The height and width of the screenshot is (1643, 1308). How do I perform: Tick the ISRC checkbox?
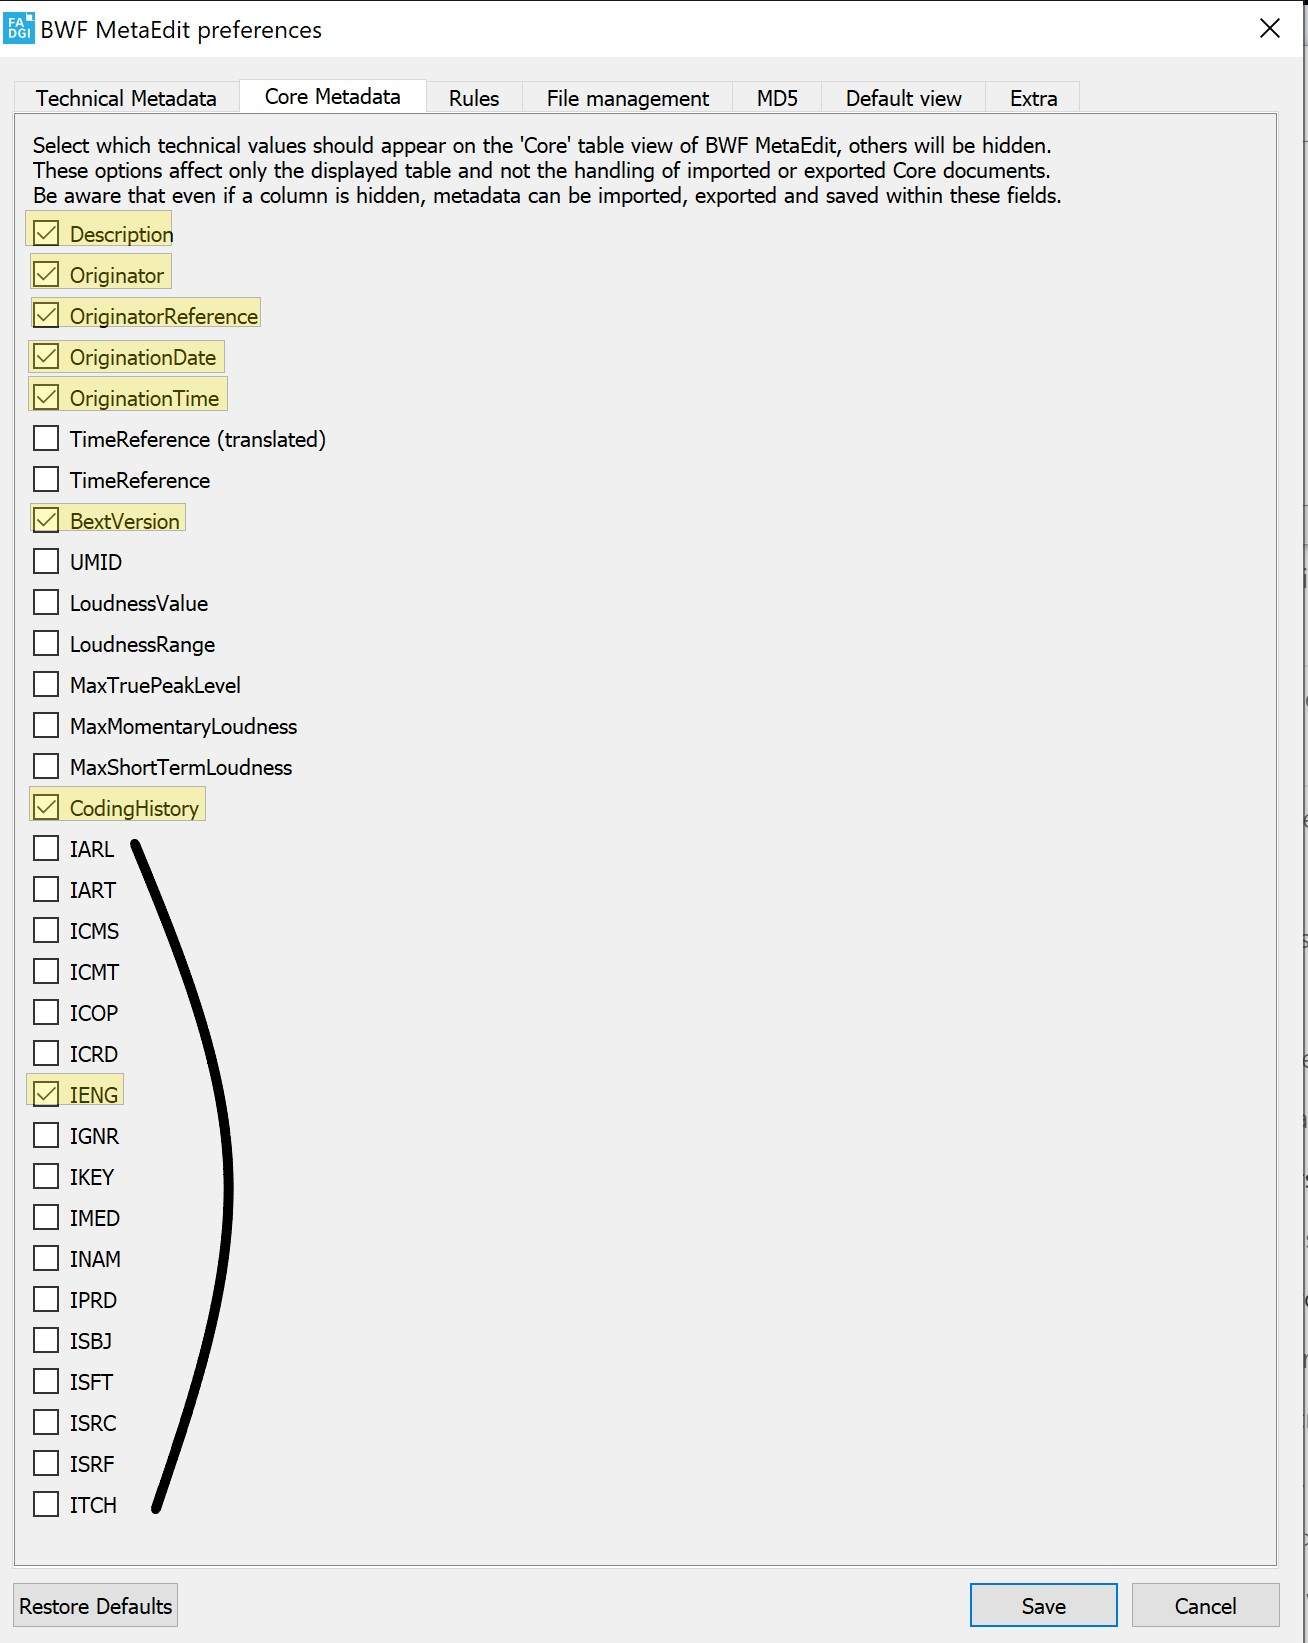tap(46, 1422)
